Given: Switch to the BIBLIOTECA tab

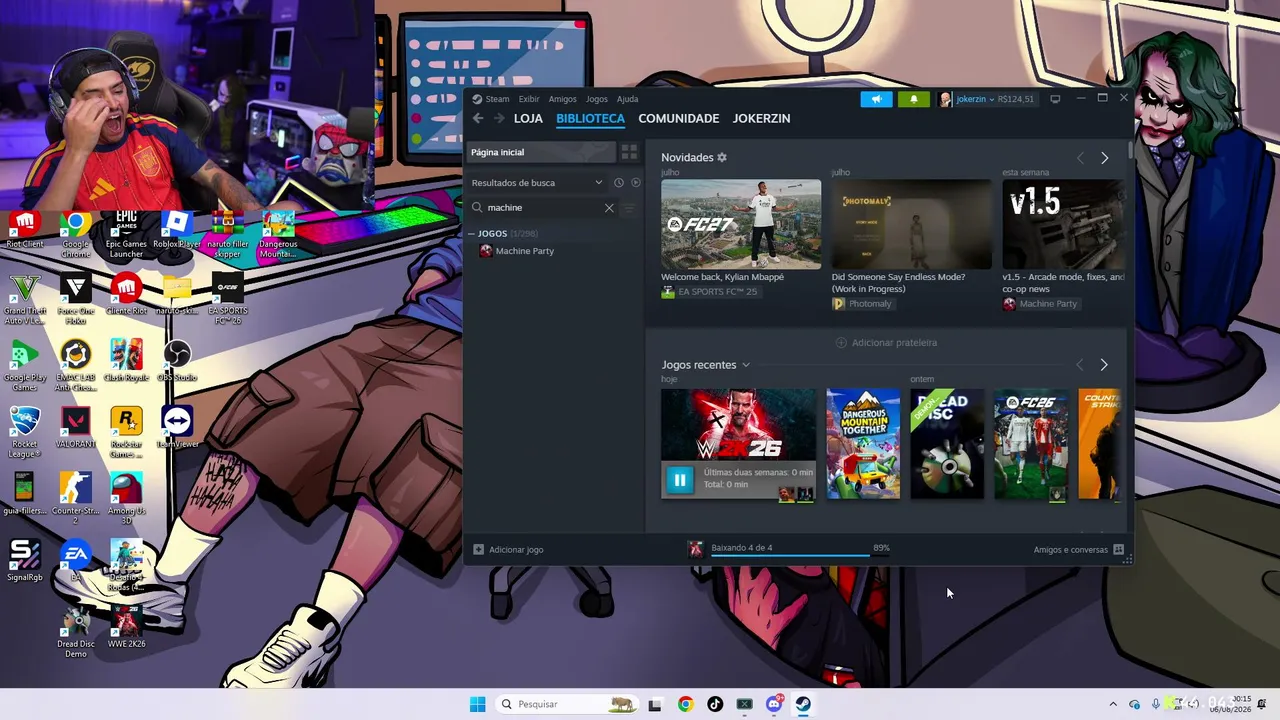Looking at the screenshot, I should click(x=590, y=118).
